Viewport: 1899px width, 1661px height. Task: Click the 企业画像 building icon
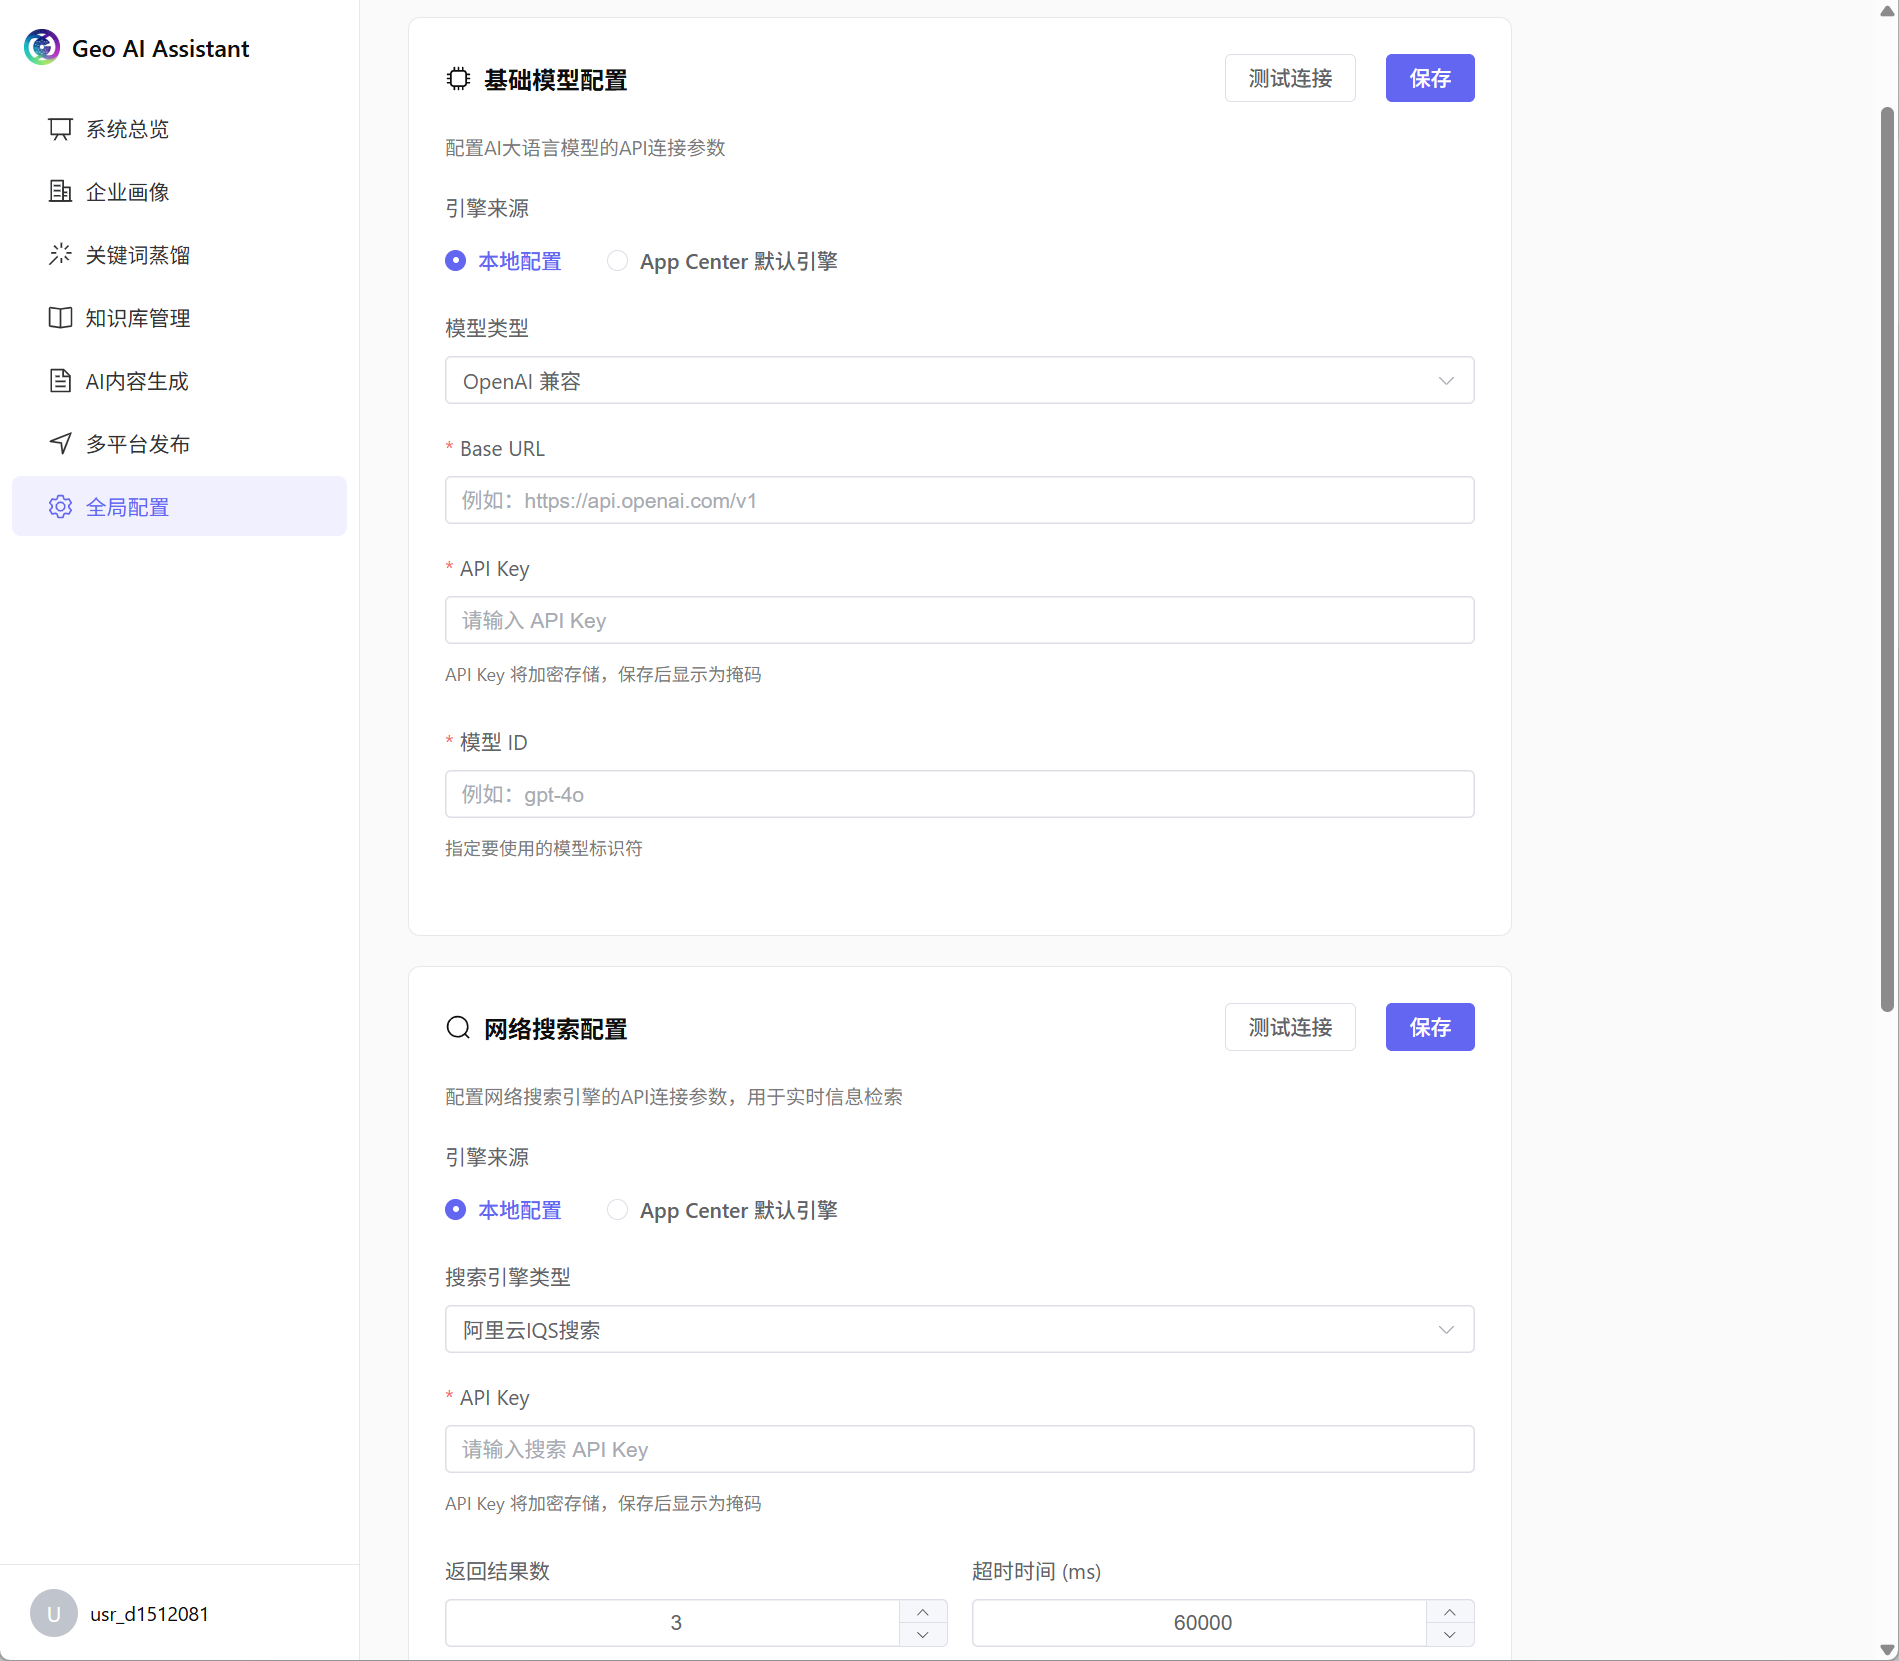click(x=60, y=192)
